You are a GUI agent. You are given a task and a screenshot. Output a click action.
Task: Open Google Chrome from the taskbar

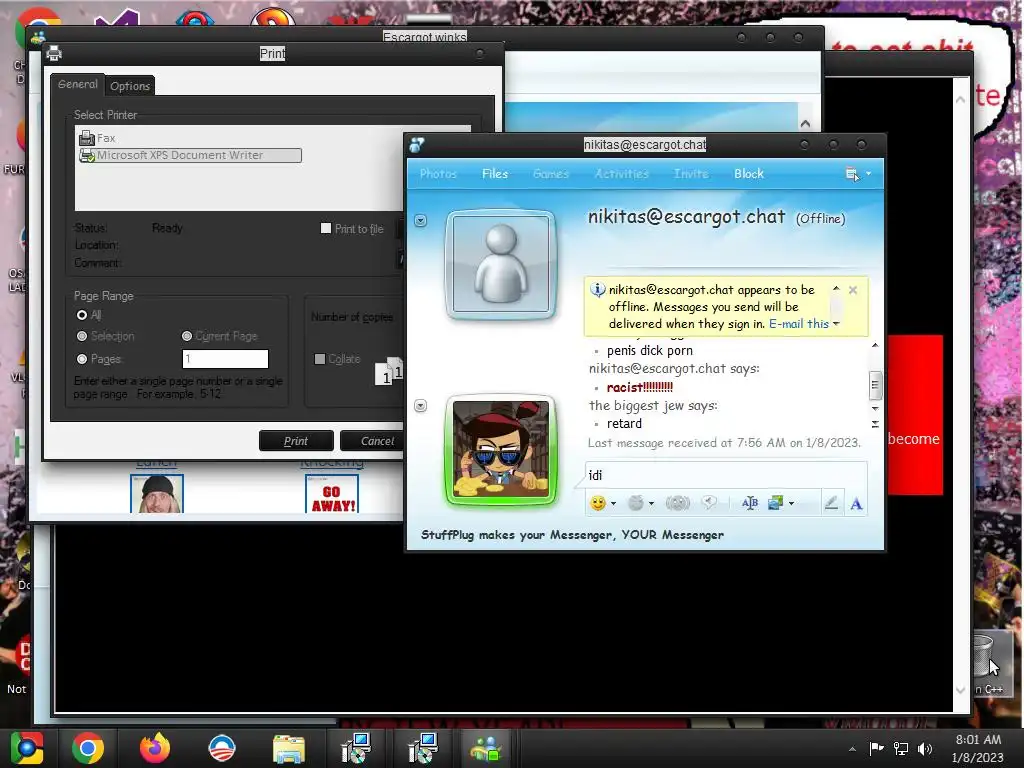pos(88,748)
